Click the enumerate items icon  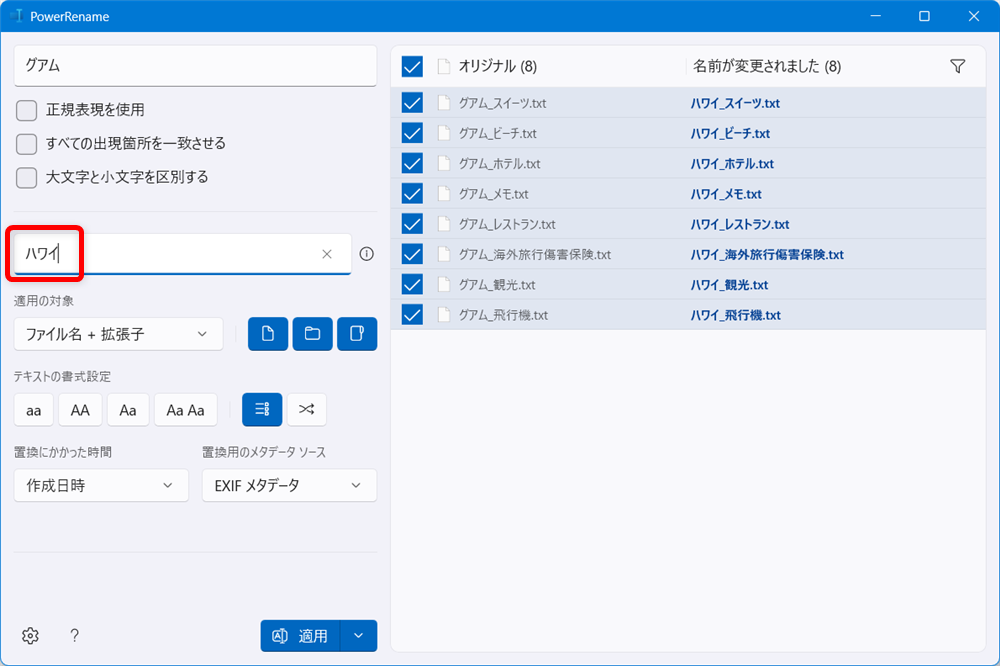tap(261, 409)
